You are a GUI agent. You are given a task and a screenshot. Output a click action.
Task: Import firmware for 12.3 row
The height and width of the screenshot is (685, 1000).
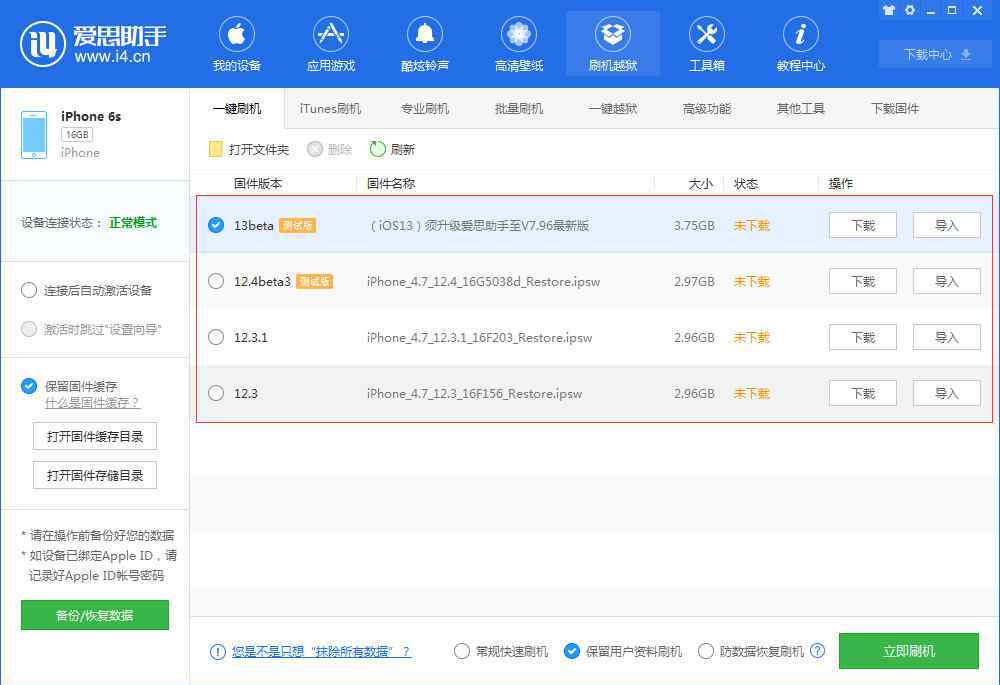coord(946,393)
